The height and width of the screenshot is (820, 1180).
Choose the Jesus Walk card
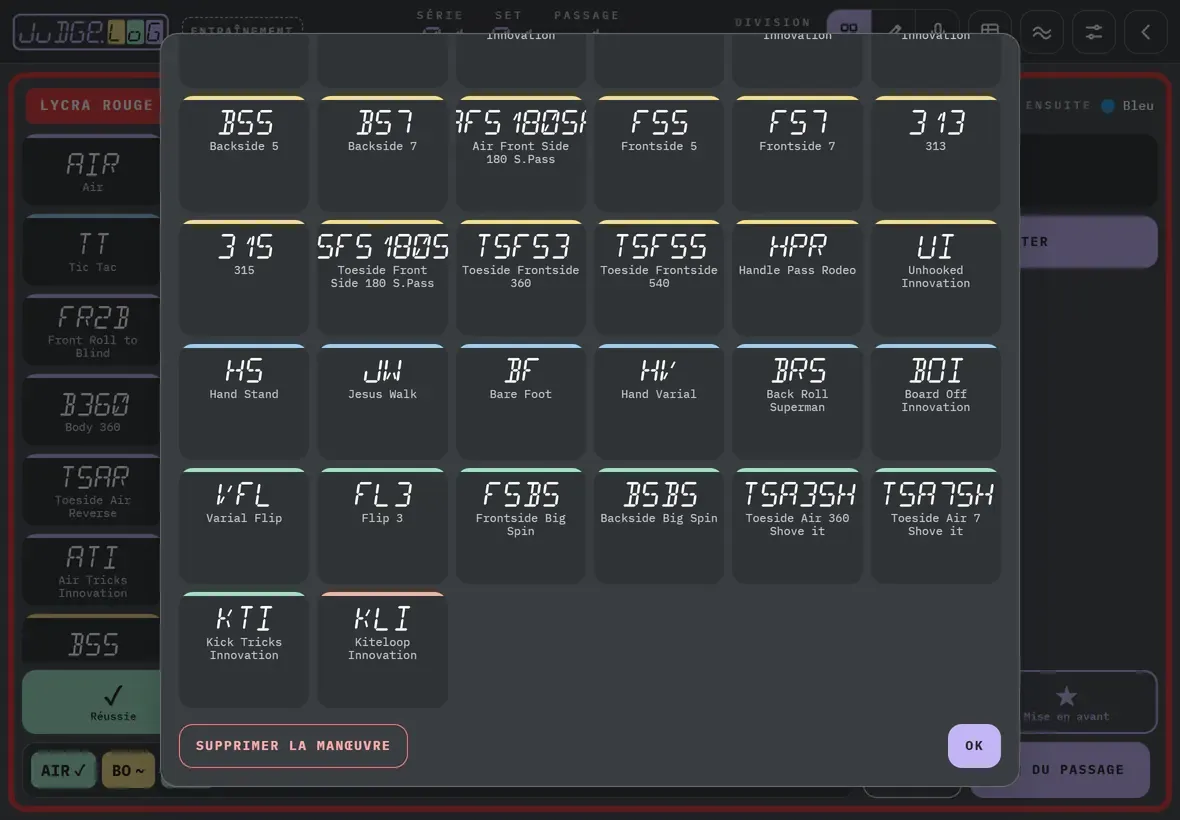(x=382, y=402)
